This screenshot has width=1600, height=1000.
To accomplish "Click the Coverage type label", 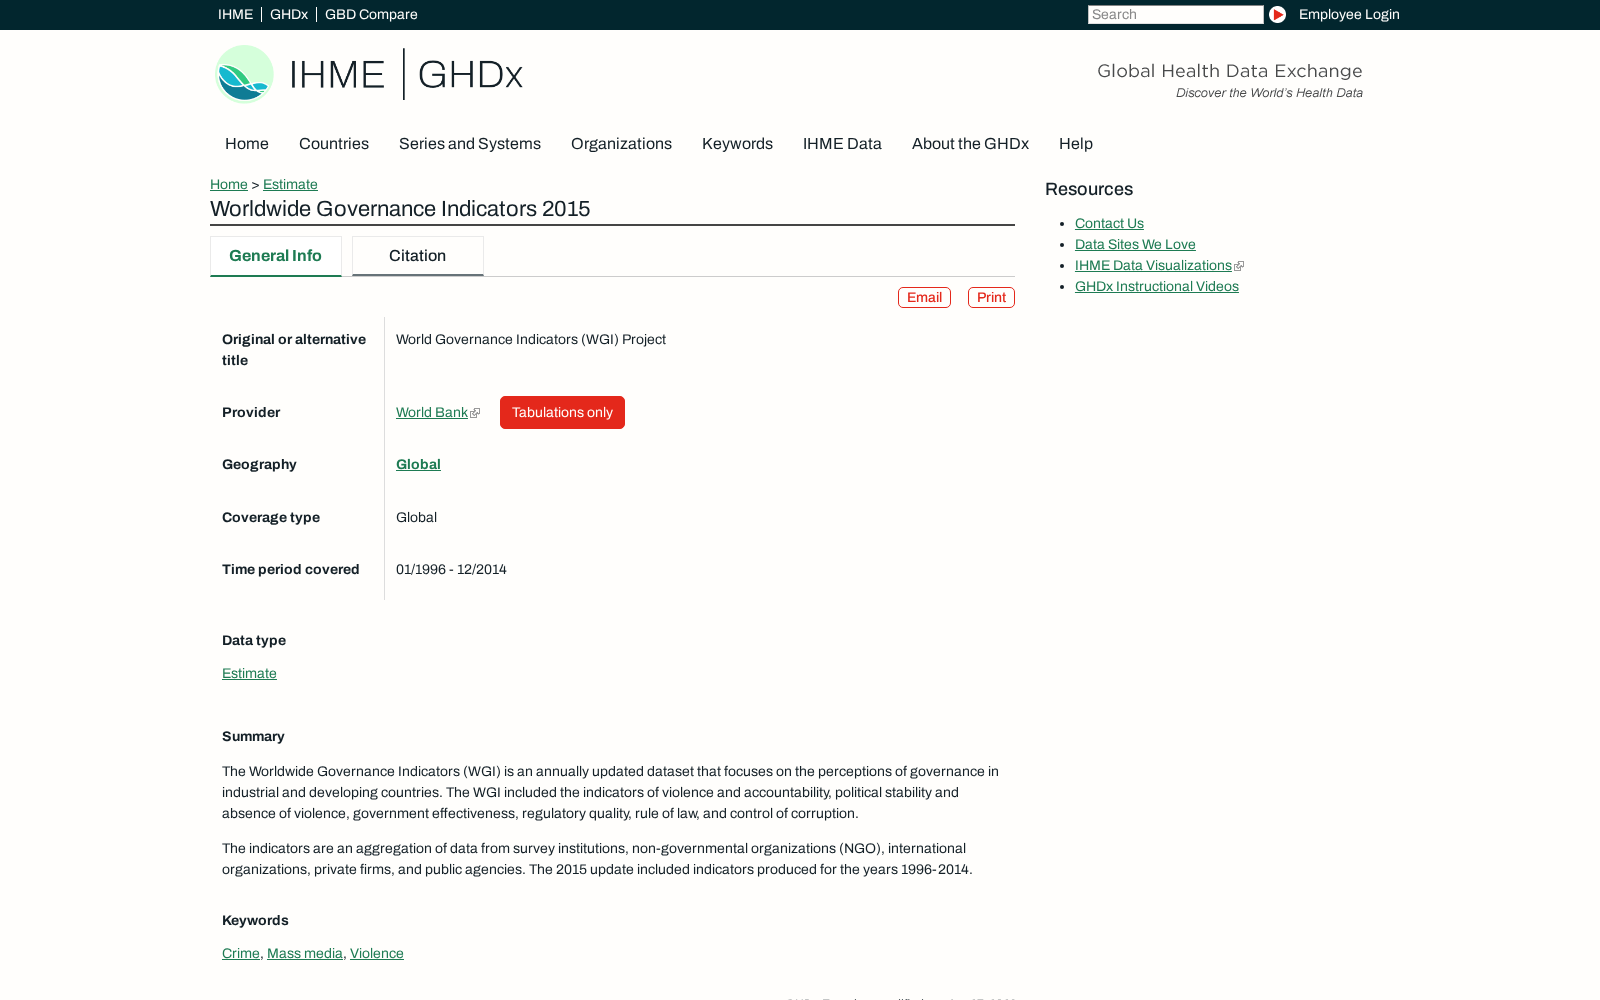I will click(271, 518).
